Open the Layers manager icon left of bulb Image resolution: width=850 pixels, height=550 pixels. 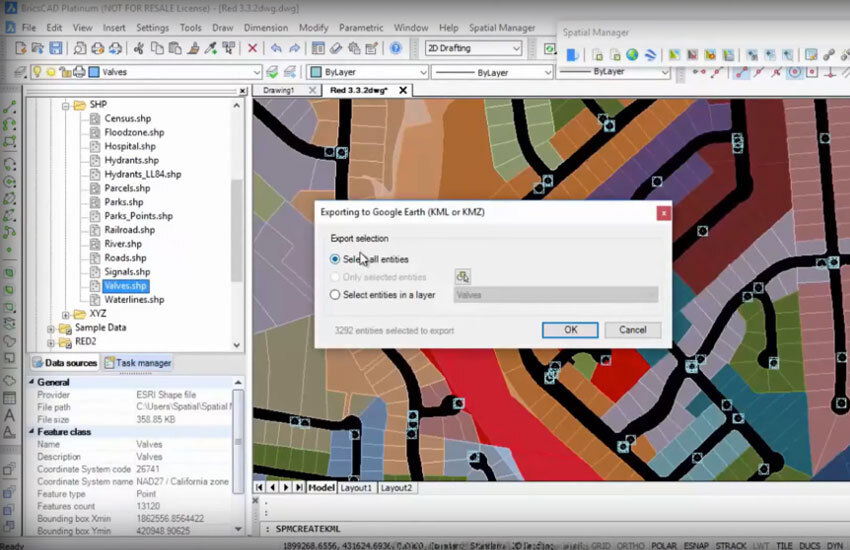(x=21, y=72)
